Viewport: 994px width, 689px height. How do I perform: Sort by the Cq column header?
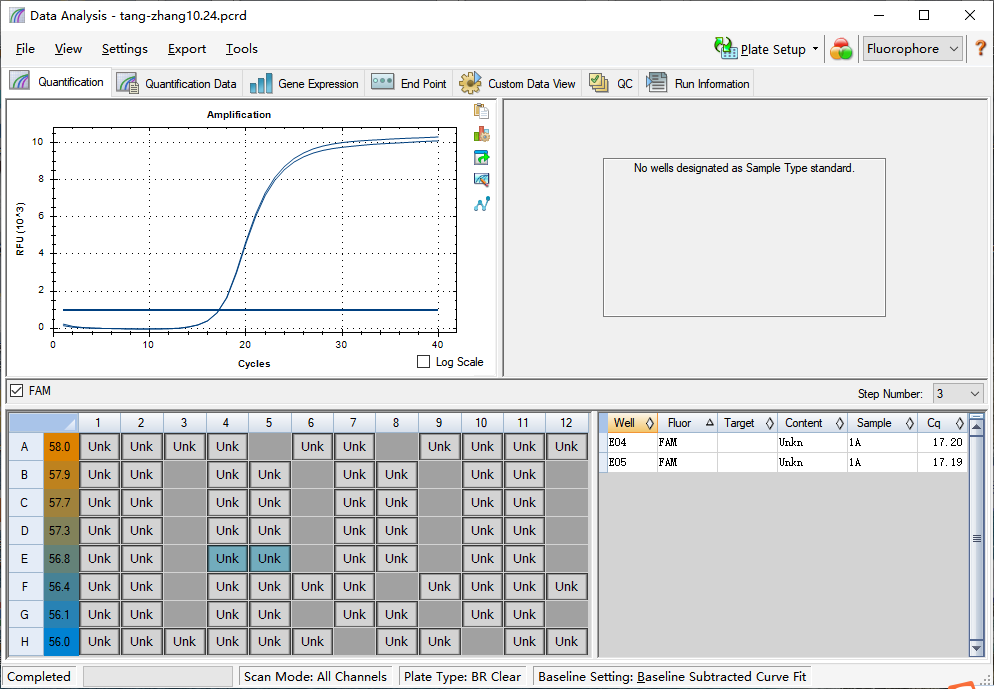(943, 423)
